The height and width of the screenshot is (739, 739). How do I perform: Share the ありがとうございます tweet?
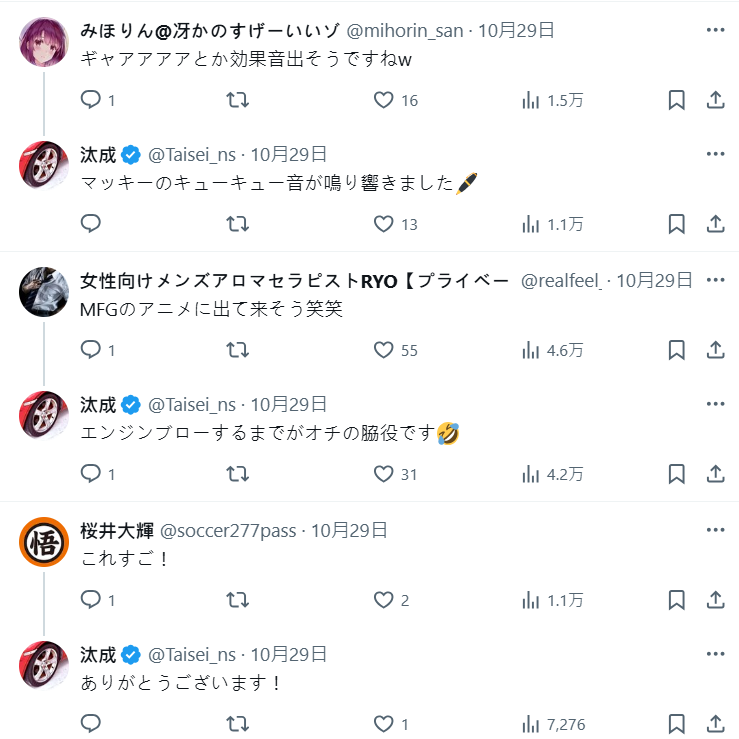pyautogui.click(x=715, y=724)
